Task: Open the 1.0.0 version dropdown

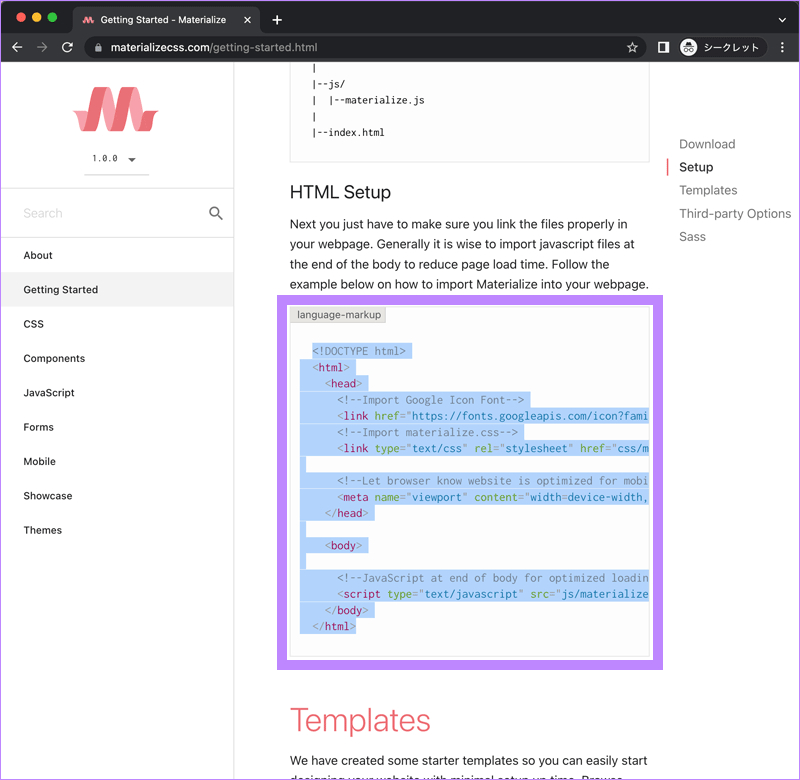Action: [x=116, y=159]
